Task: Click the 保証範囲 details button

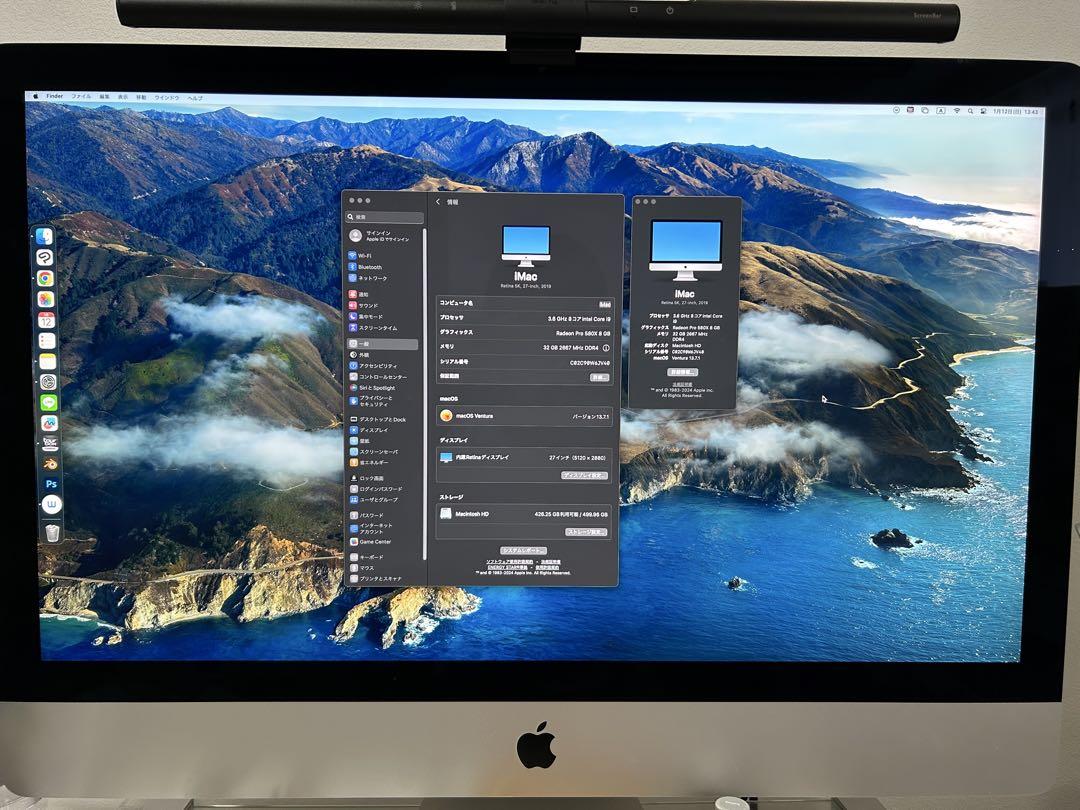Action: pos(599,377)
